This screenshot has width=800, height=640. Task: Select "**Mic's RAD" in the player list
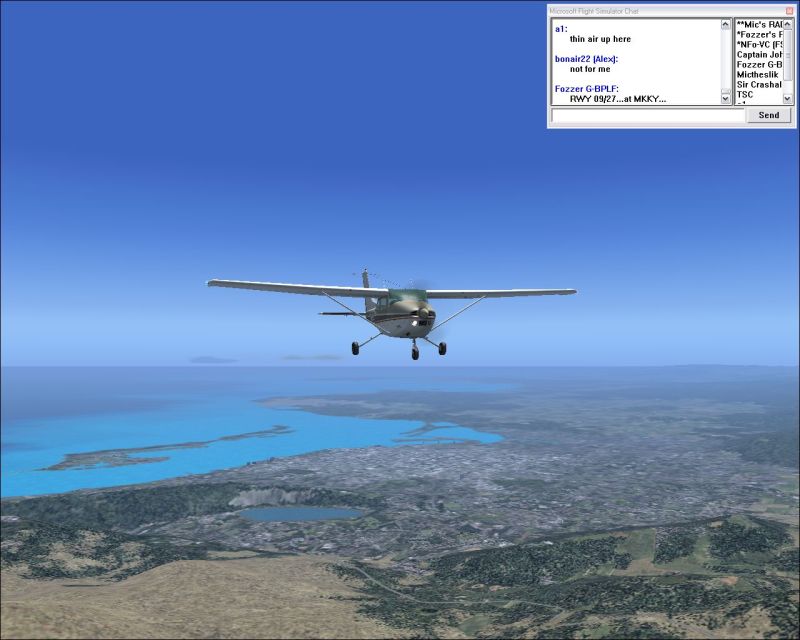point(759,24)
